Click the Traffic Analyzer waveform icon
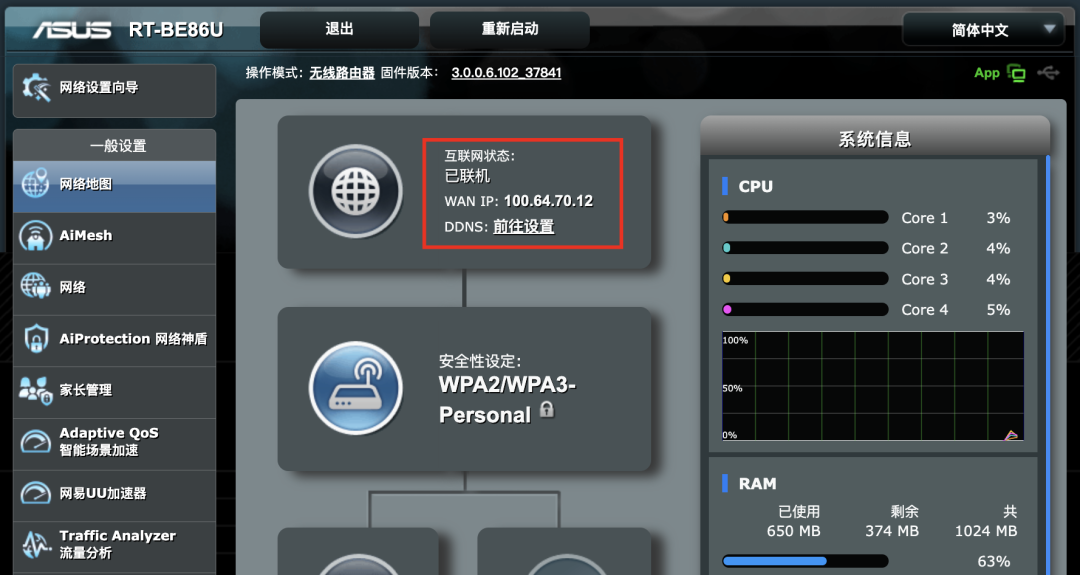The image size is (1080, 575). 35,544
